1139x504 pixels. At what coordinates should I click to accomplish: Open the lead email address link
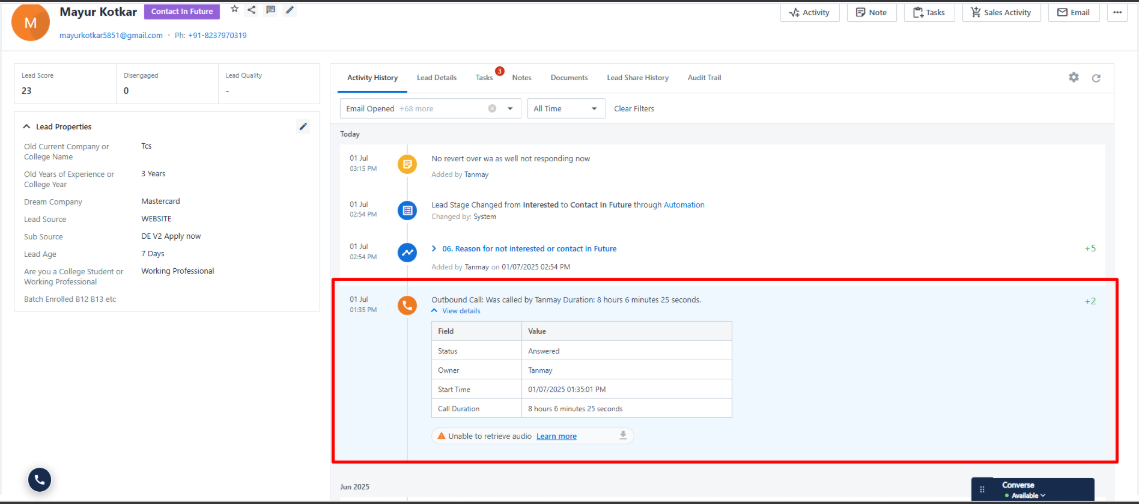[x=111, y=35]
